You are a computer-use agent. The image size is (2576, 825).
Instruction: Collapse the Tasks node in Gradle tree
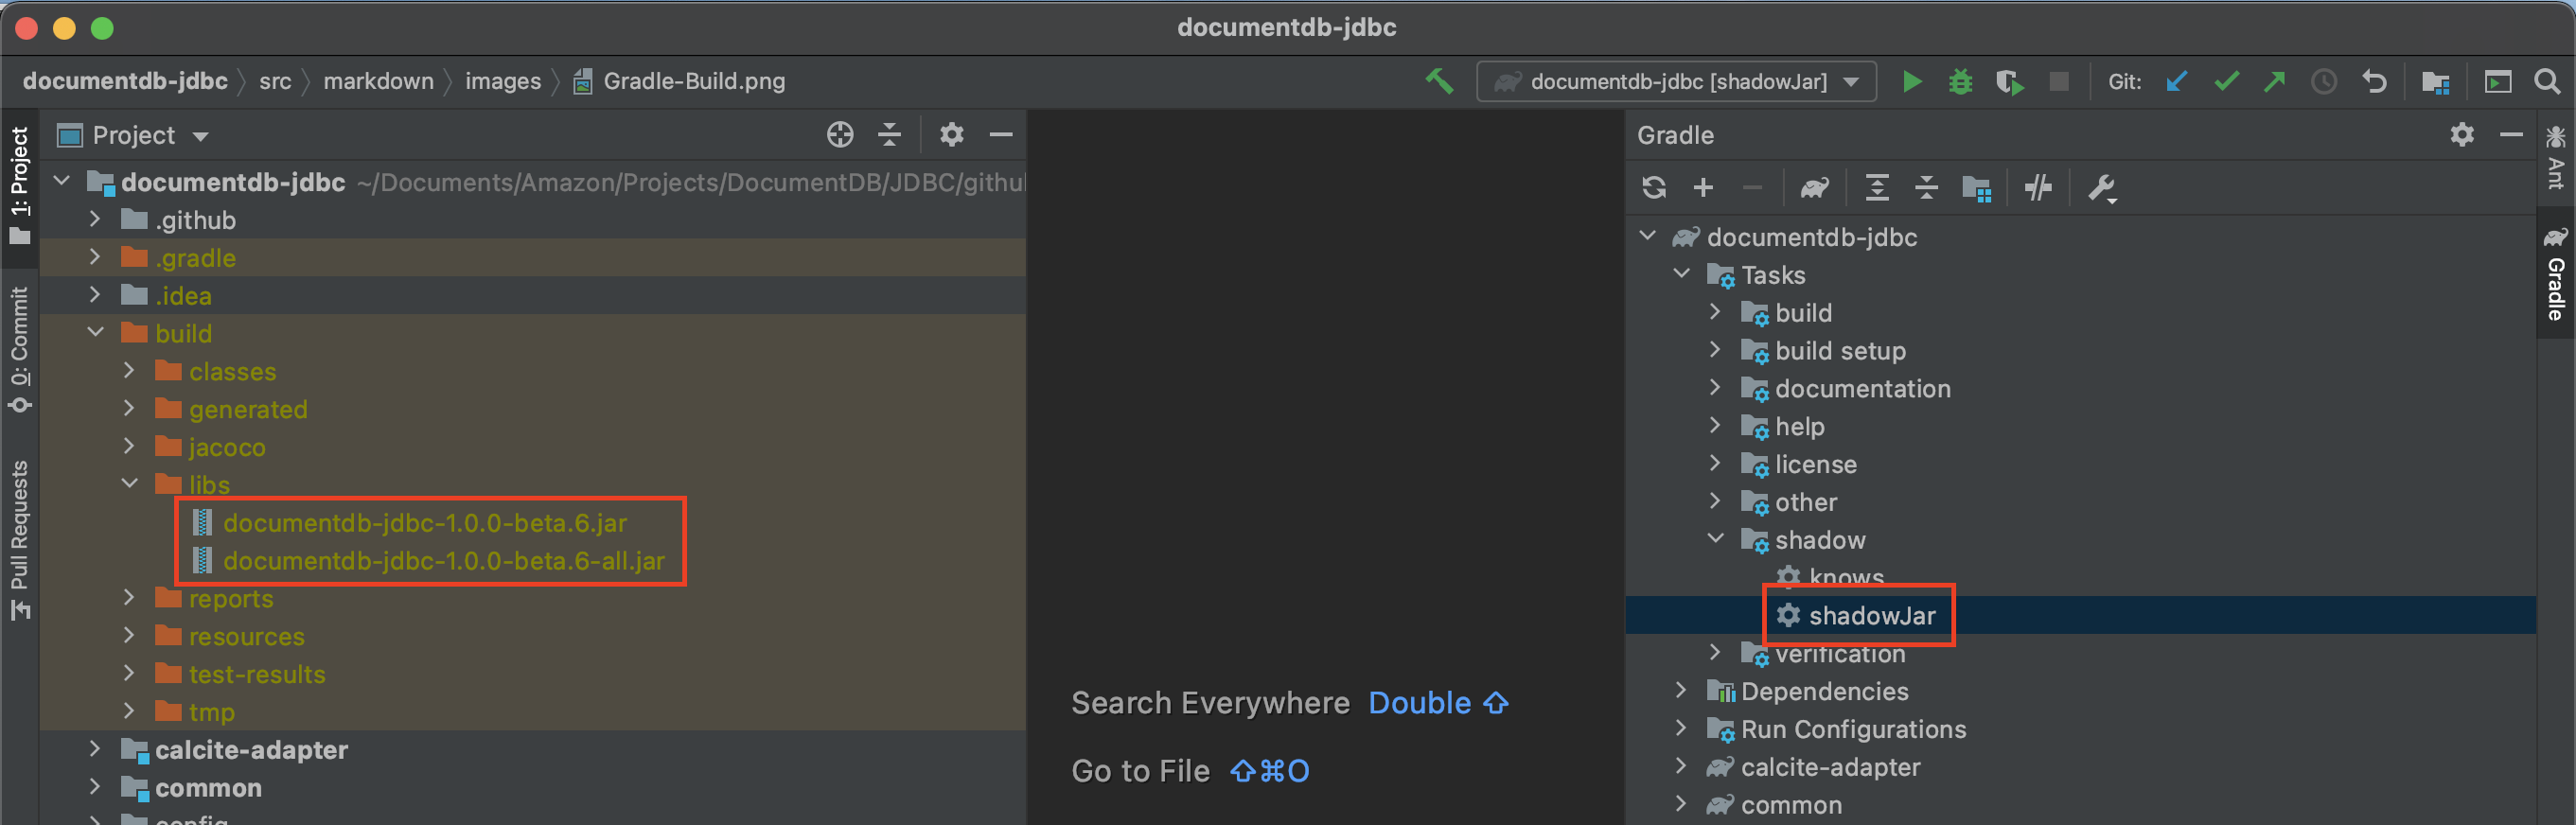[1681, 273]
